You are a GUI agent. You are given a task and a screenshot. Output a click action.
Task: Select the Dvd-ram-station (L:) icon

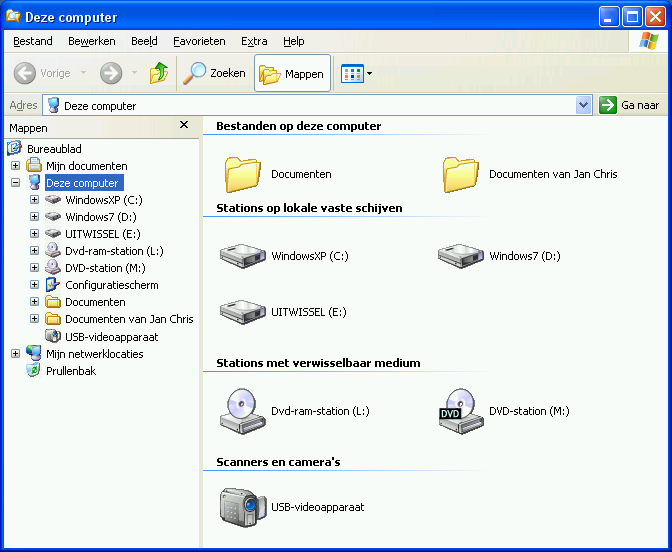[x=241, y=410]
